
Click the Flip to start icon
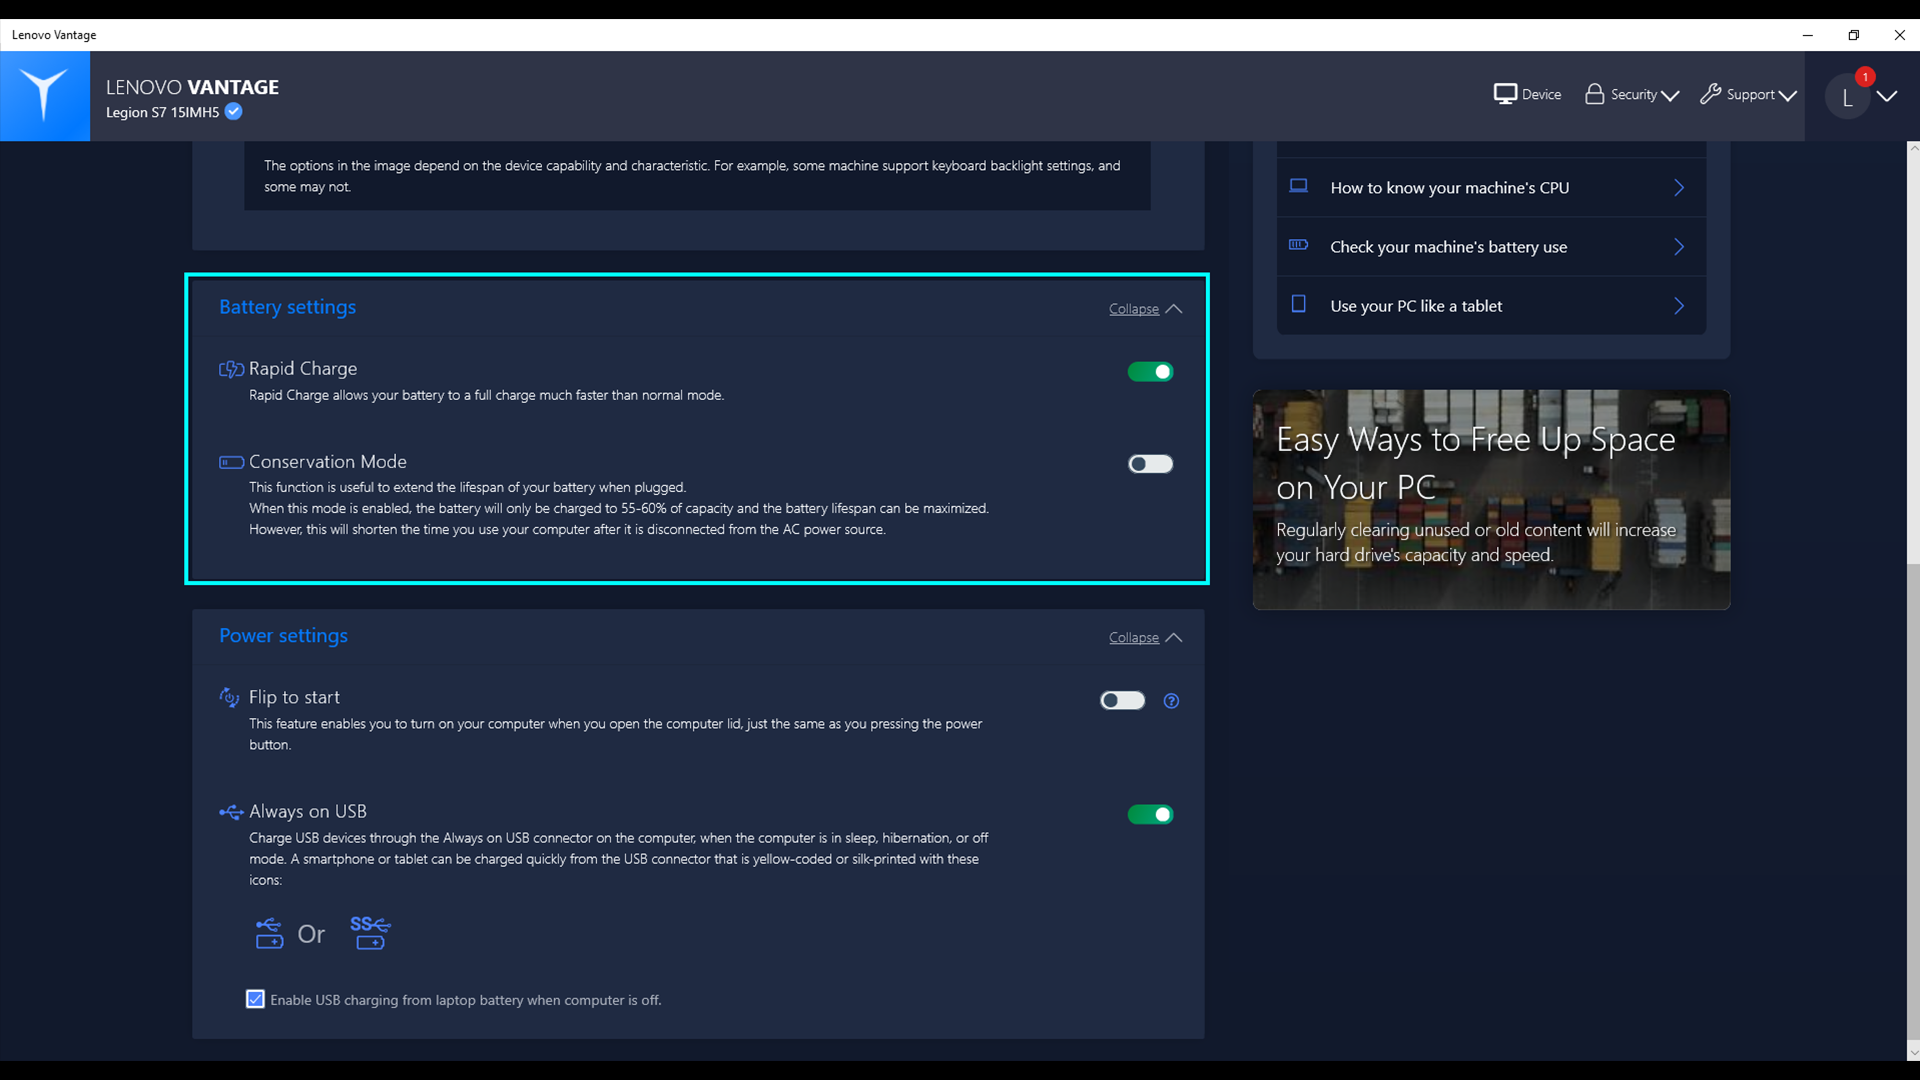(x=229, y=697)
